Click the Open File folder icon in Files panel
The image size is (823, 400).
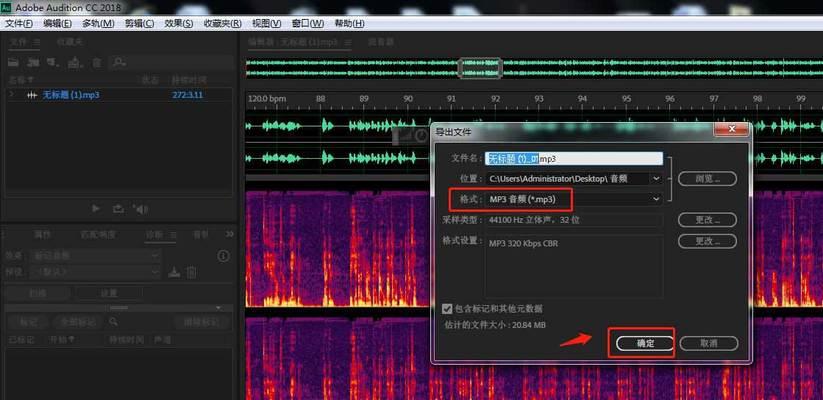pos(14,62)
